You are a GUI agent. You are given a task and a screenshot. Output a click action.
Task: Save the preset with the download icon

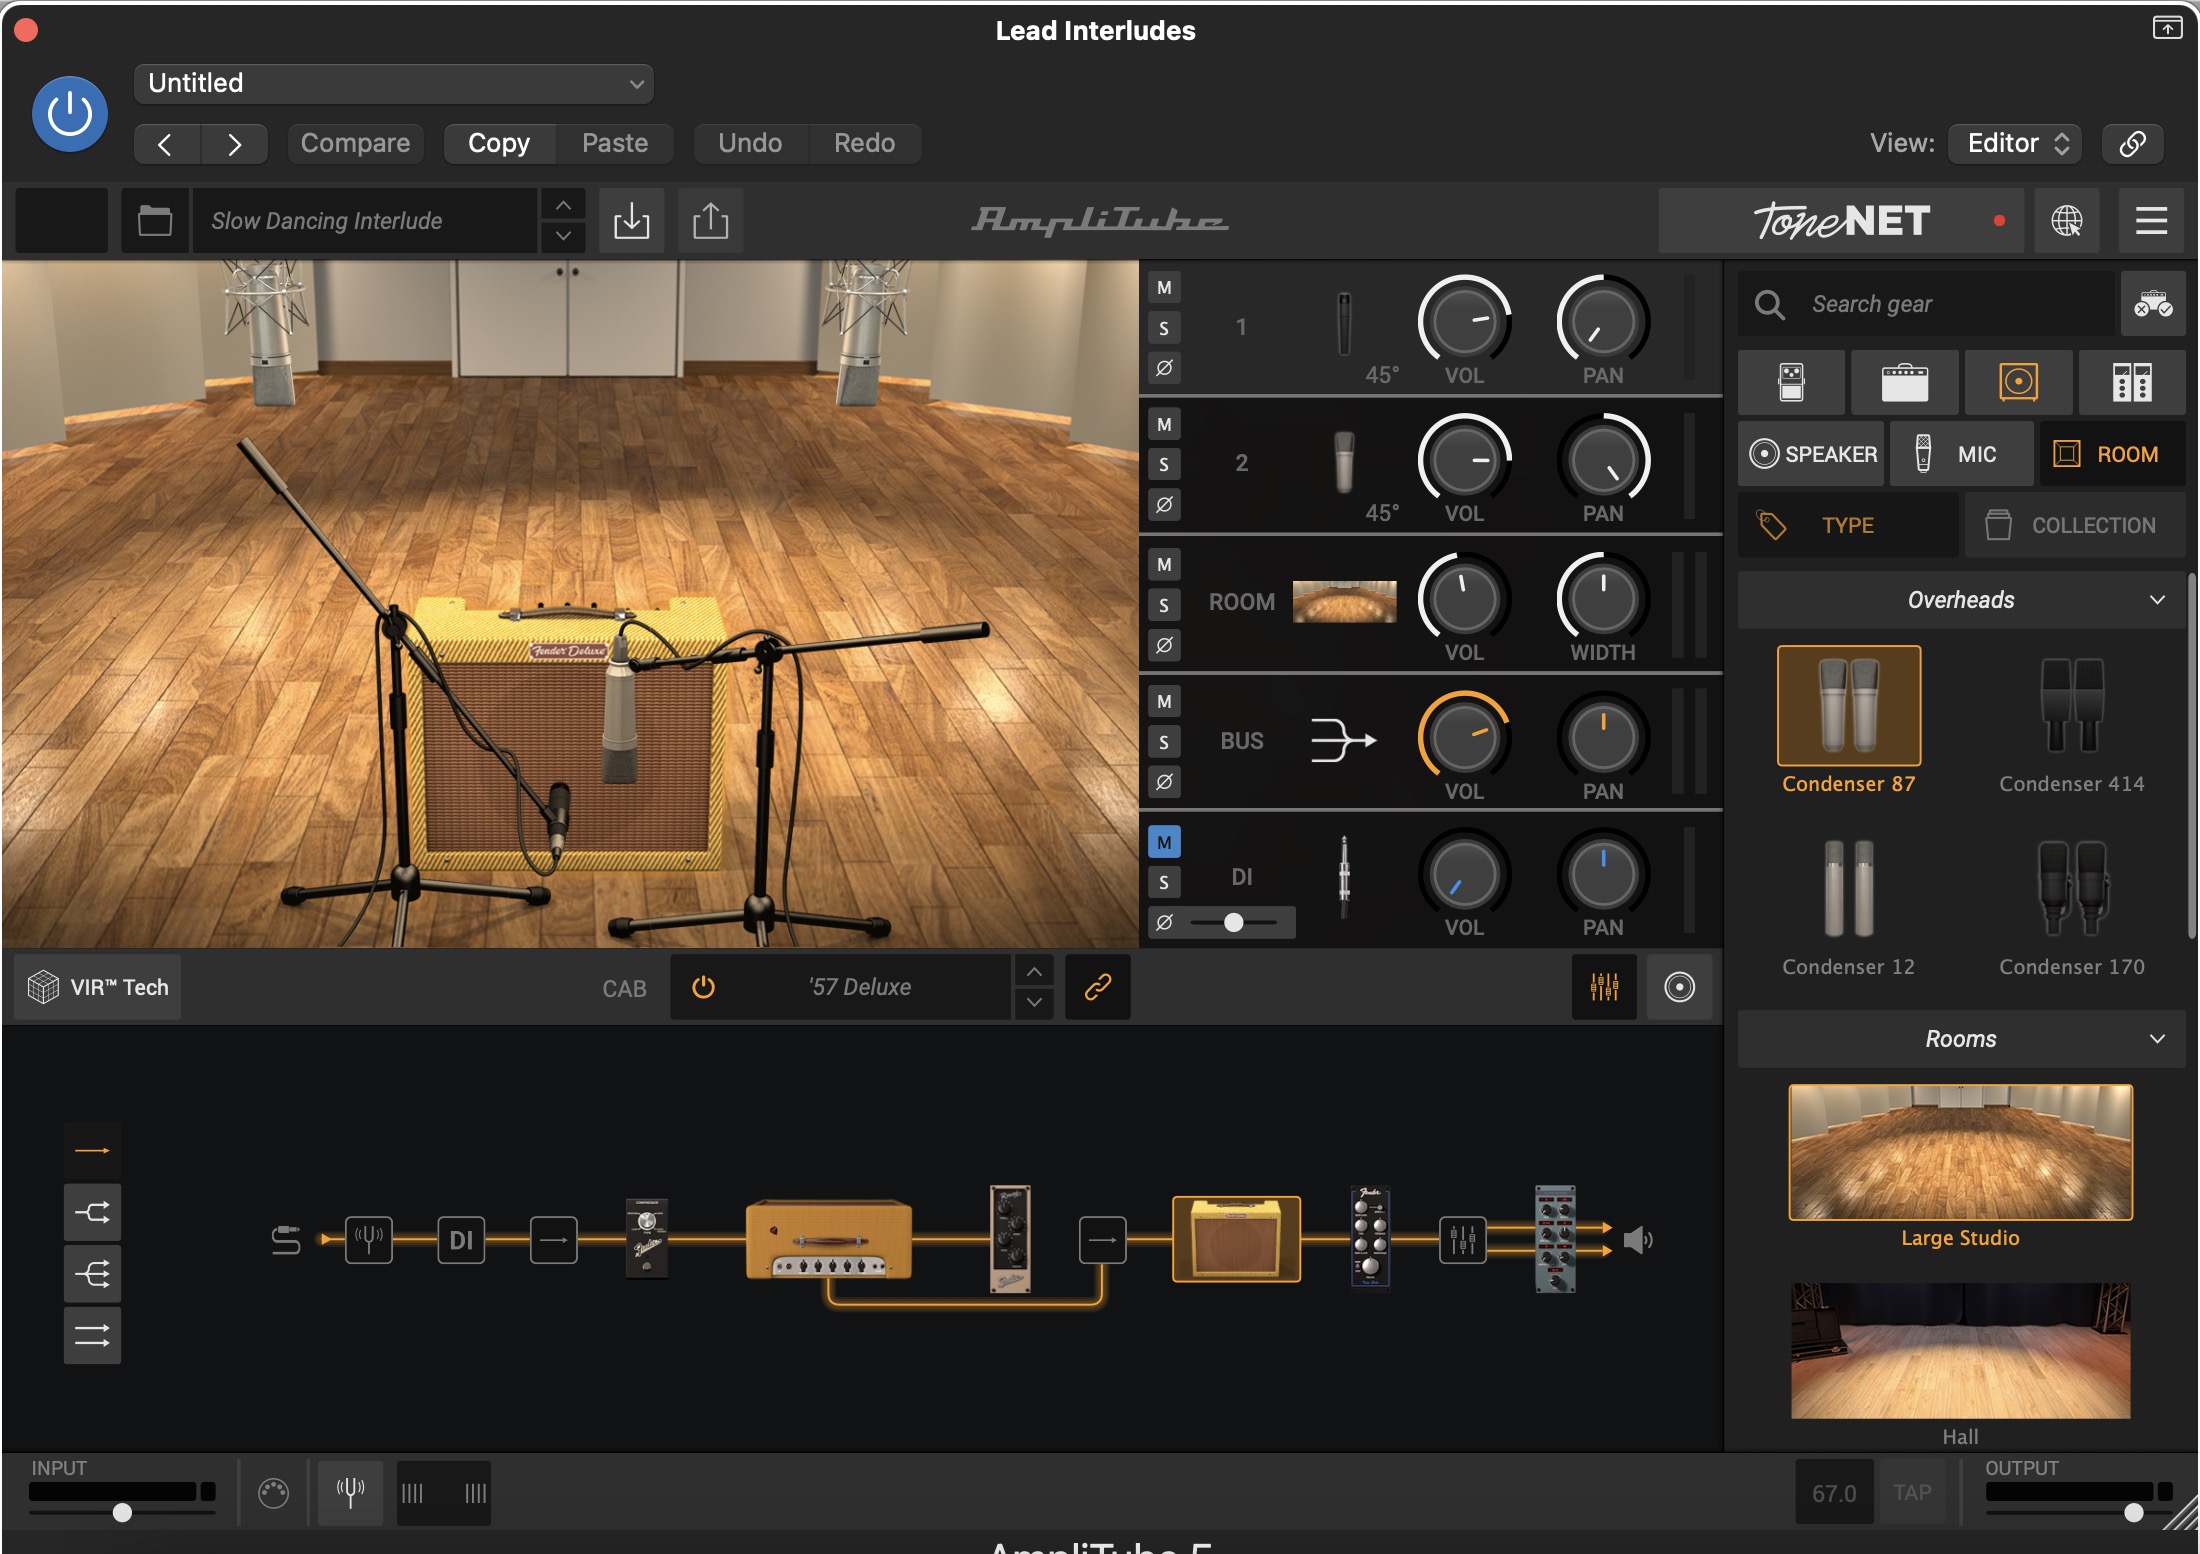631,221
